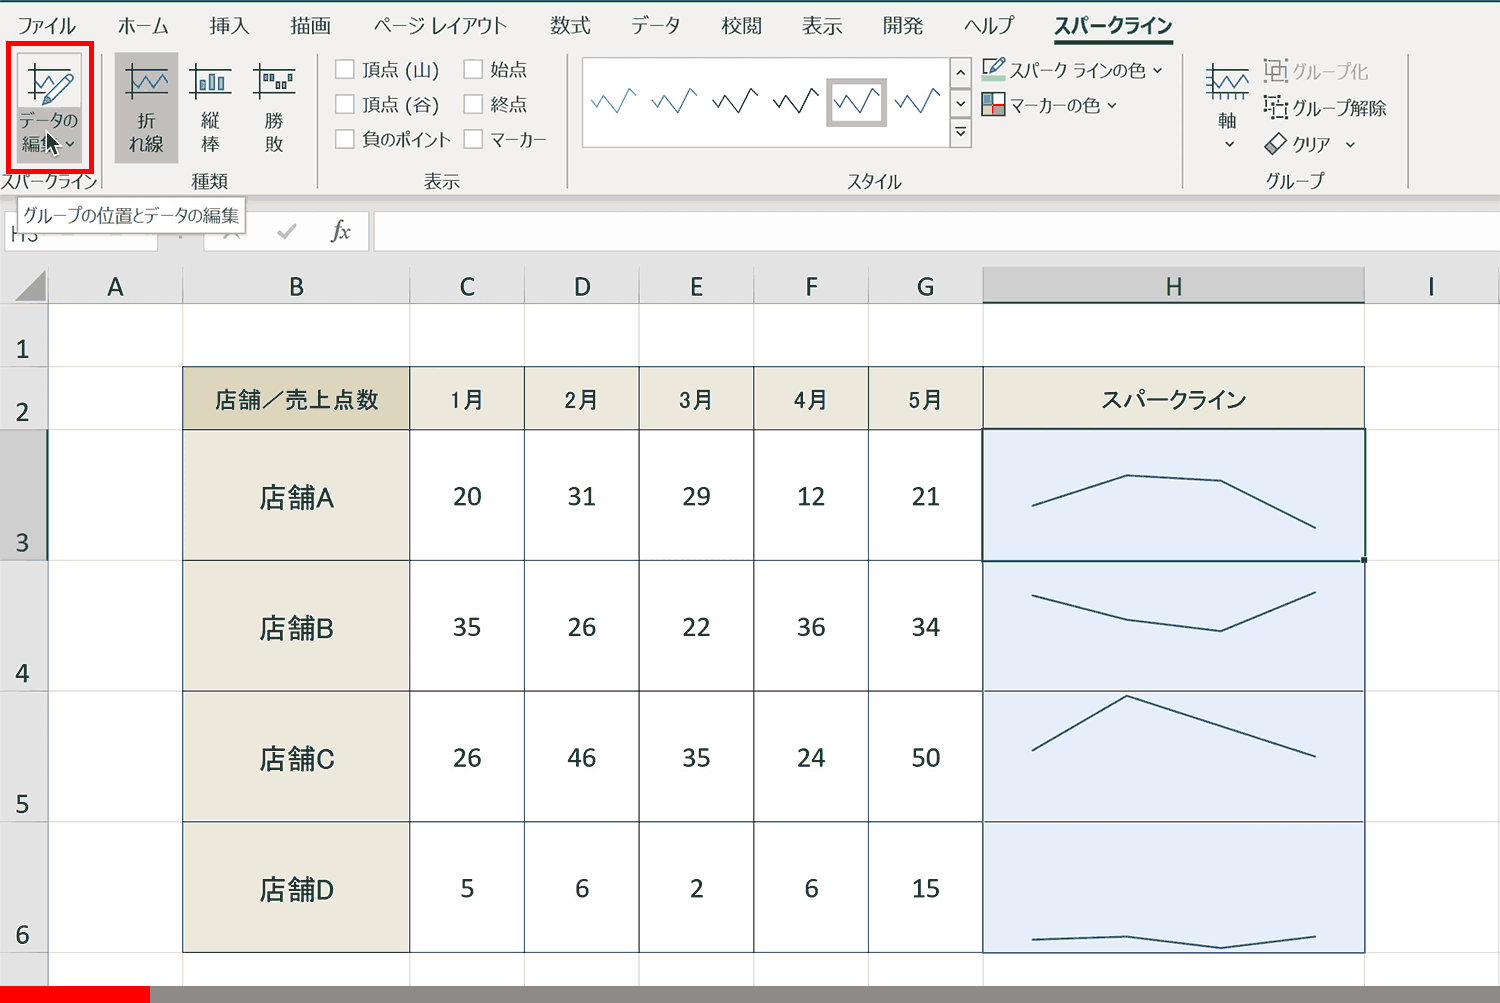
Task: Expand the クリア dropdown arrow
Action: pyautogui.click(x=1350, y=145)
